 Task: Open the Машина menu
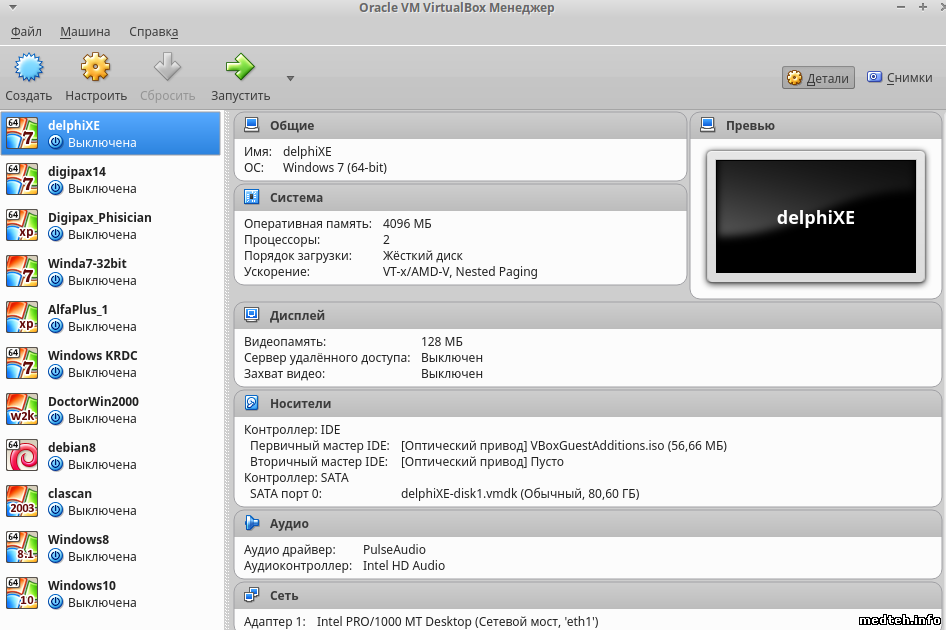pos(85,32)
